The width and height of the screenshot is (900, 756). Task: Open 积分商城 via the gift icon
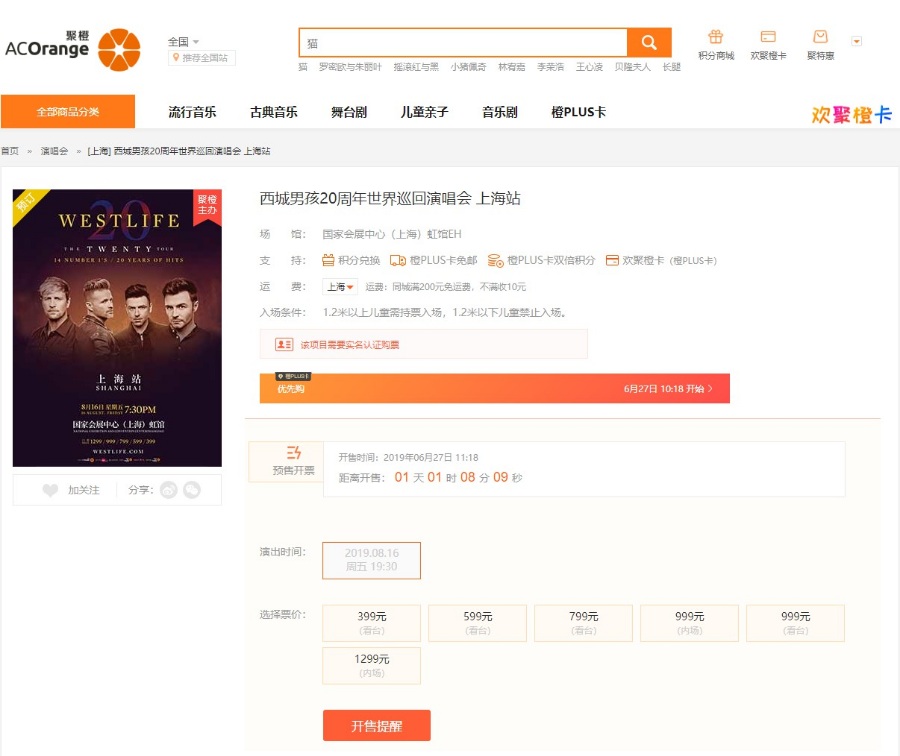715,38
